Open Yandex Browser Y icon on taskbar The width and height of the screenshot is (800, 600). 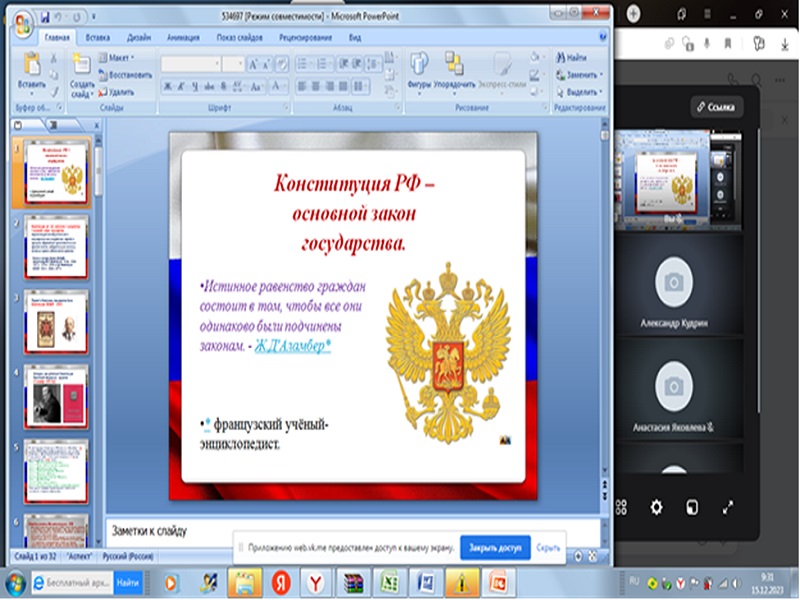click(316, 583)
